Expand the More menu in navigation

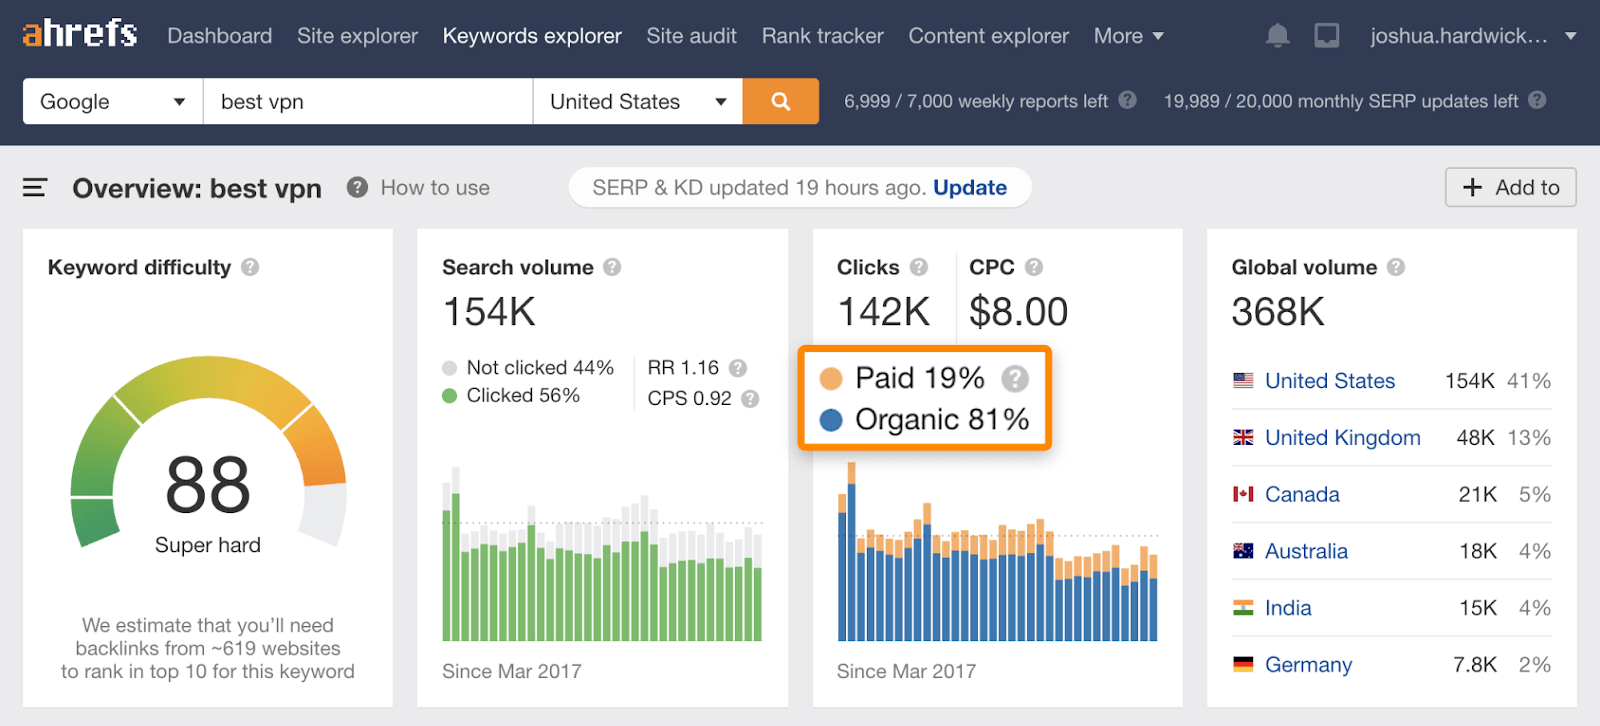(x=1128, y=36)
